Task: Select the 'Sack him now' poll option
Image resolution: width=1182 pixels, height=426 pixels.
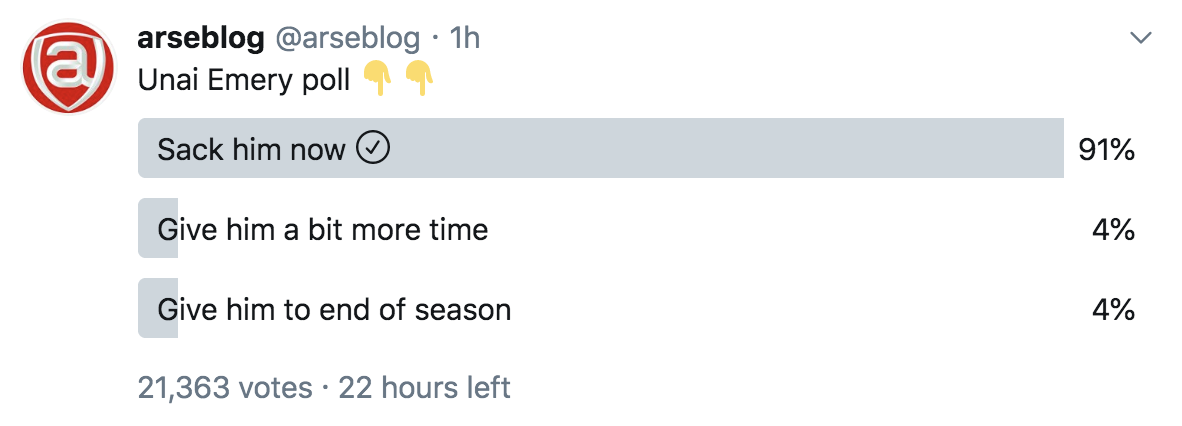Action: [x=601, y=149]
